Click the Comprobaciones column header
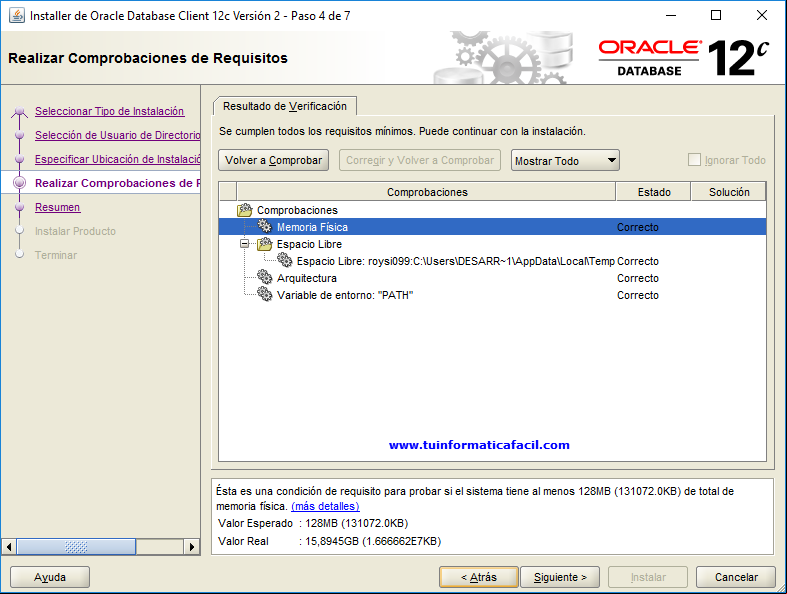The width and height of the screenshot is (787, 594). point(427,192)
